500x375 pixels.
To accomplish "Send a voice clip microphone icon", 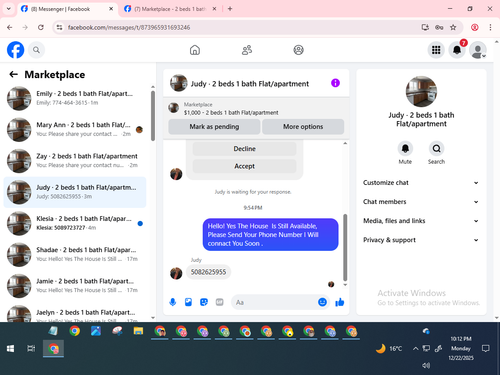I will pos(173,302).
